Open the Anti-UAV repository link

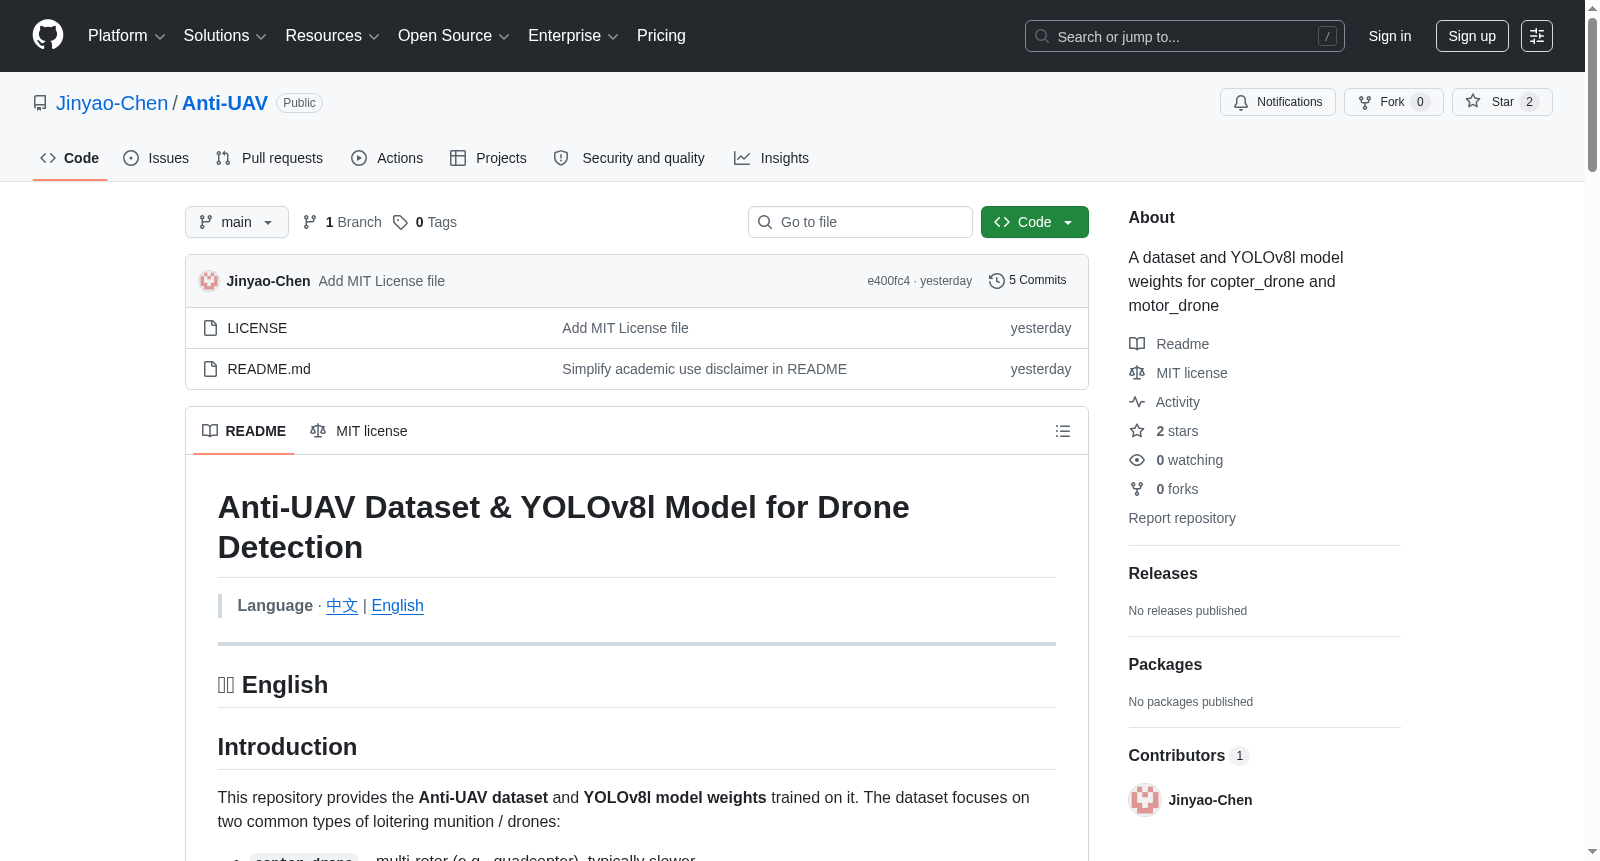click(x=225, y=103)
